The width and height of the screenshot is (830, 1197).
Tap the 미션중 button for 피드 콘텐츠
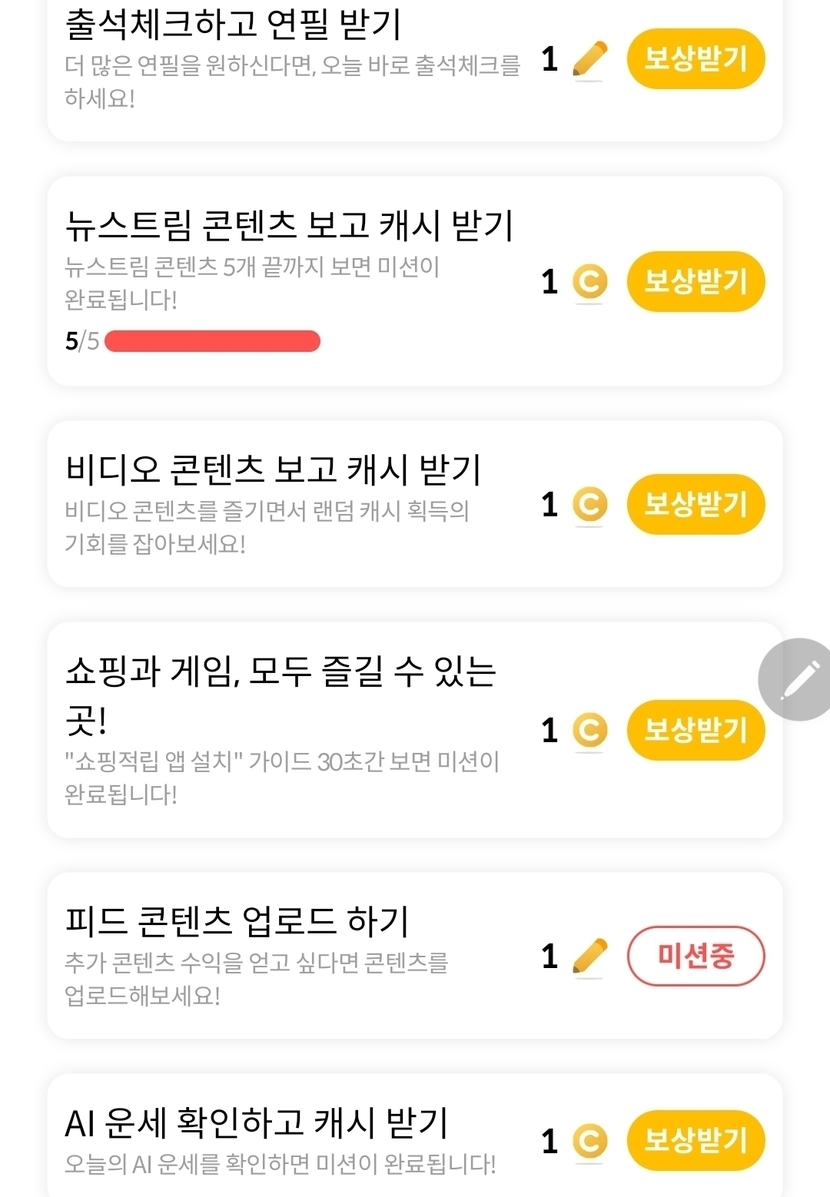pyautogui.click(x=696, y=957)
